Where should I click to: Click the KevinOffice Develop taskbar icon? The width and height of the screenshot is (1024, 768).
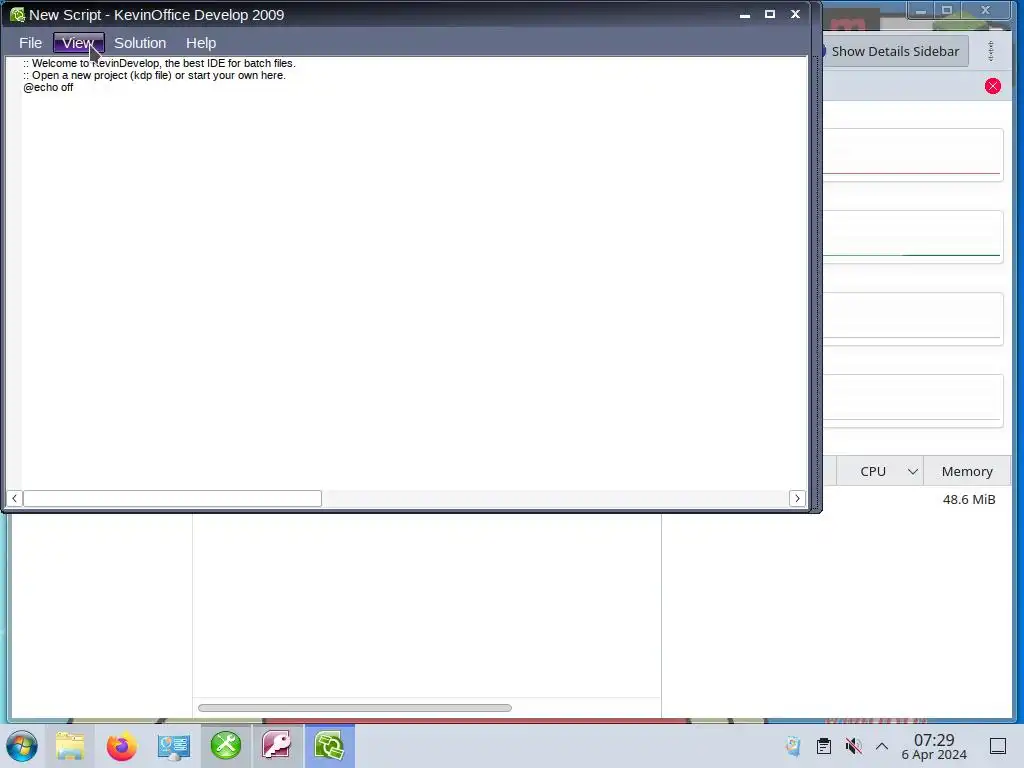pyautogui.click(x=329, y=745)
